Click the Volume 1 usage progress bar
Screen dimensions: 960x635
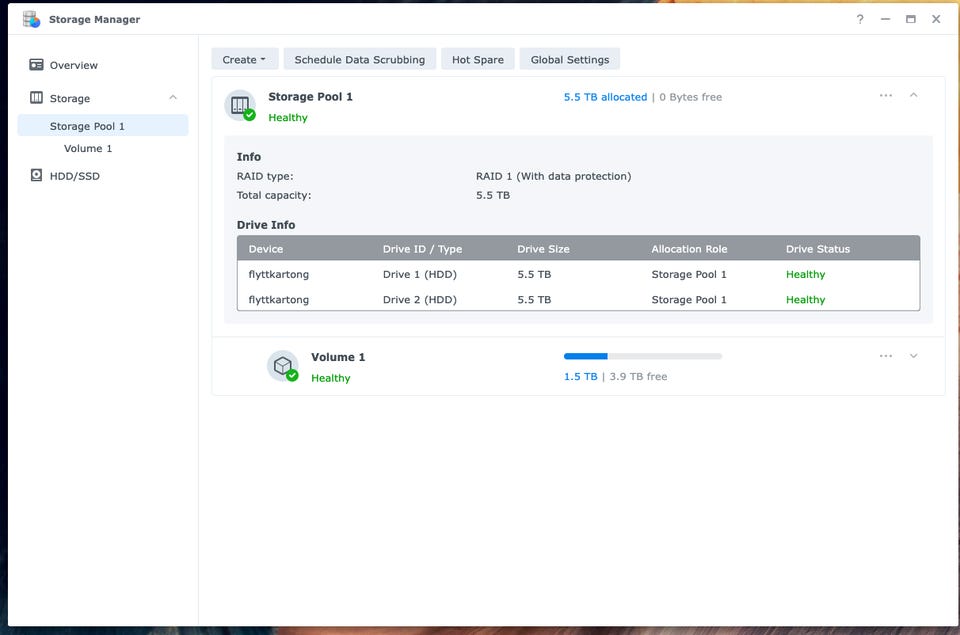coord(642,356)
